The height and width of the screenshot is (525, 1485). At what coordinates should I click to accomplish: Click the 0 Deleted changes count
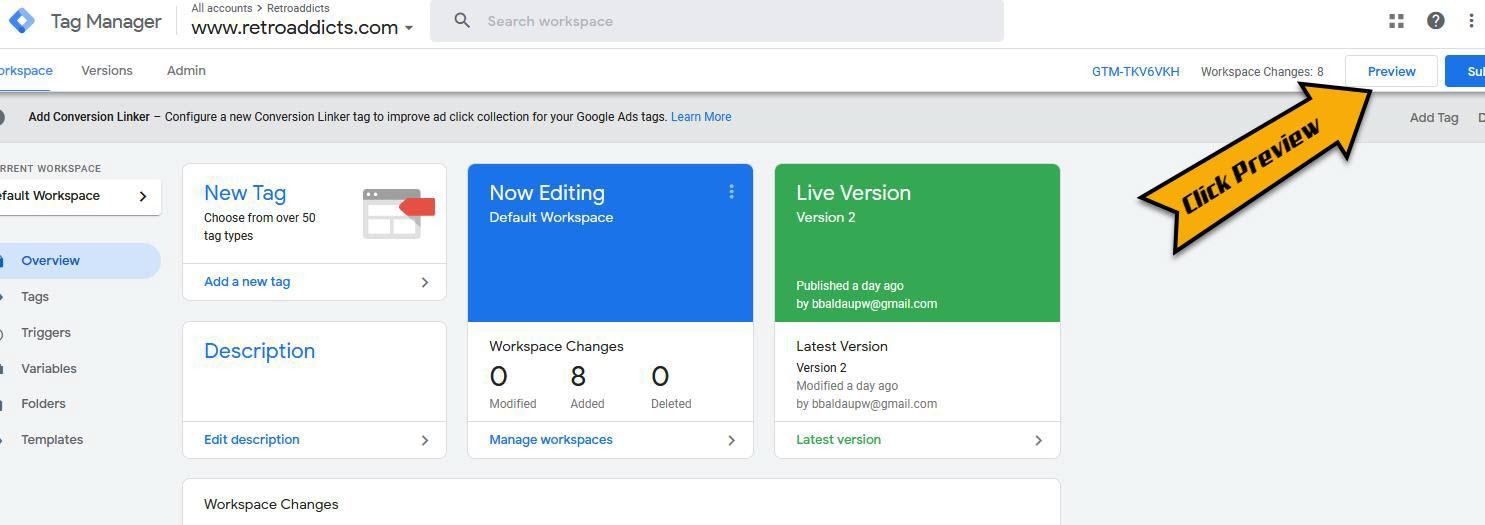[x=660, y=377]
